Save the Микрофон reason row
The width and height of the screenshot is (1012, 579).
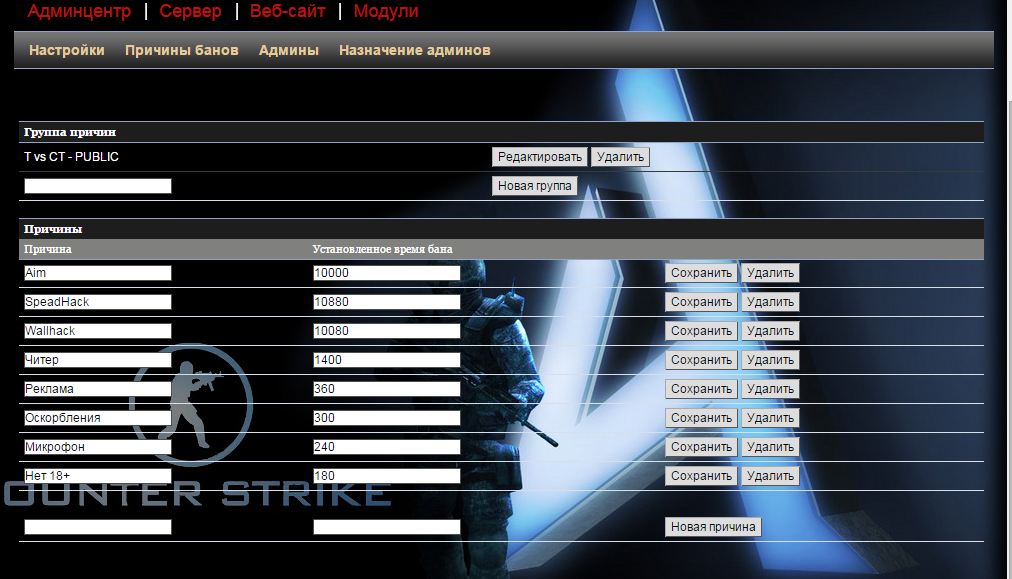coord(701,447)
